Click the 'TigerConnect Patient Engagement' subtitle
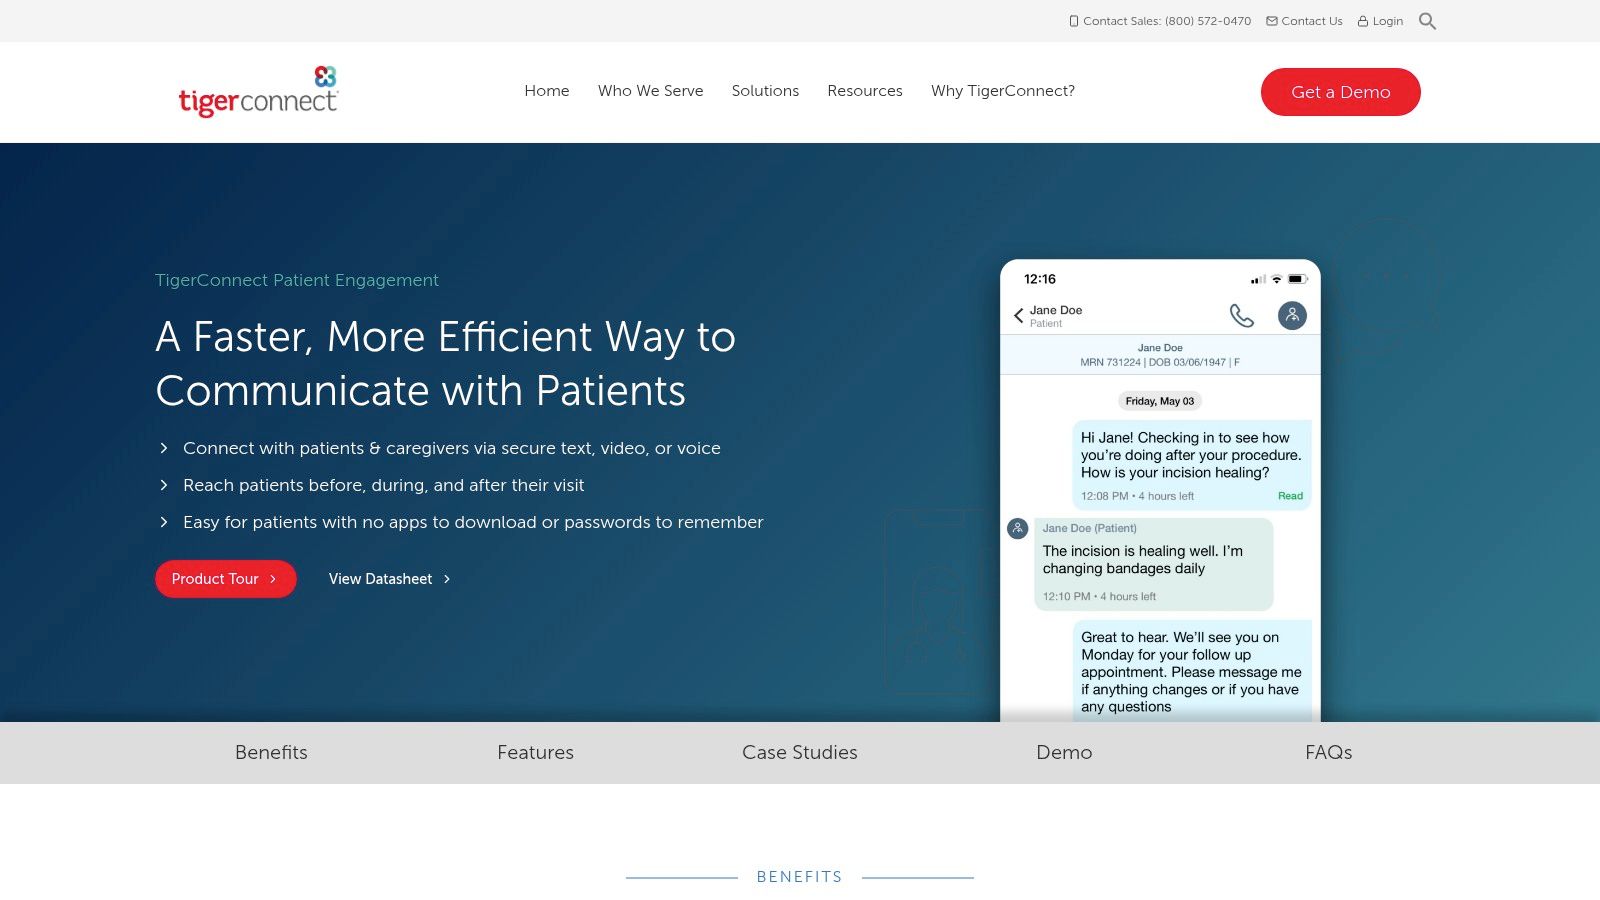Image resolution: width=1600 pixels, height=900 pixels. 297,280
